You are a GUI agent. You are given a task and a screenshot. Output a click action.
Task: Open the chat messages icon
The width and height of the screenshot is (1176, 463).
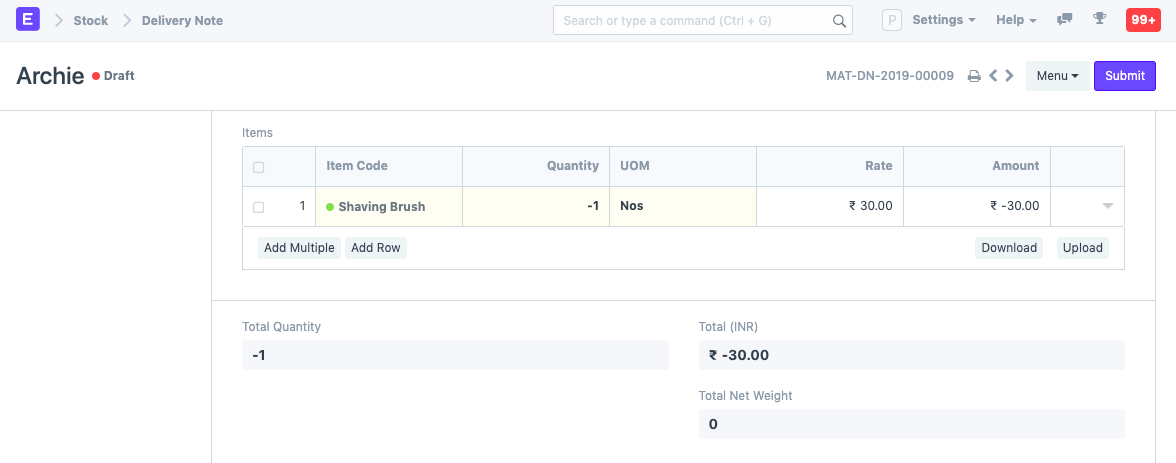[x=1065, y=20]
